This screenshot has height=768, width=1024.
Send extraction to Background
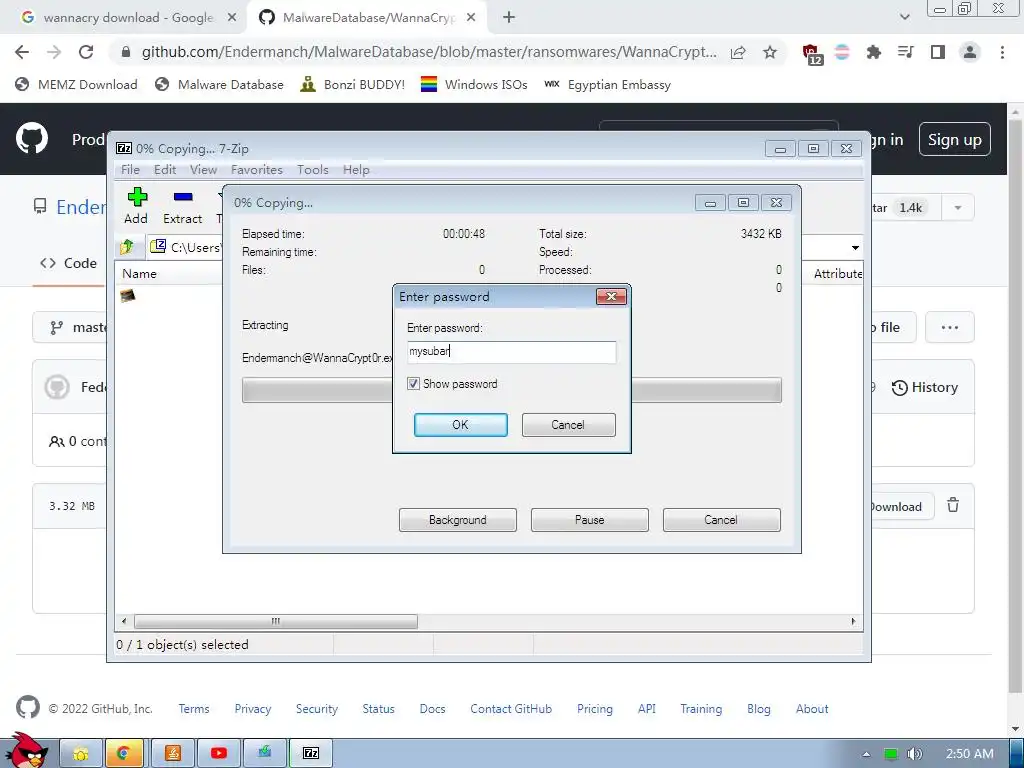coord(458,520)
